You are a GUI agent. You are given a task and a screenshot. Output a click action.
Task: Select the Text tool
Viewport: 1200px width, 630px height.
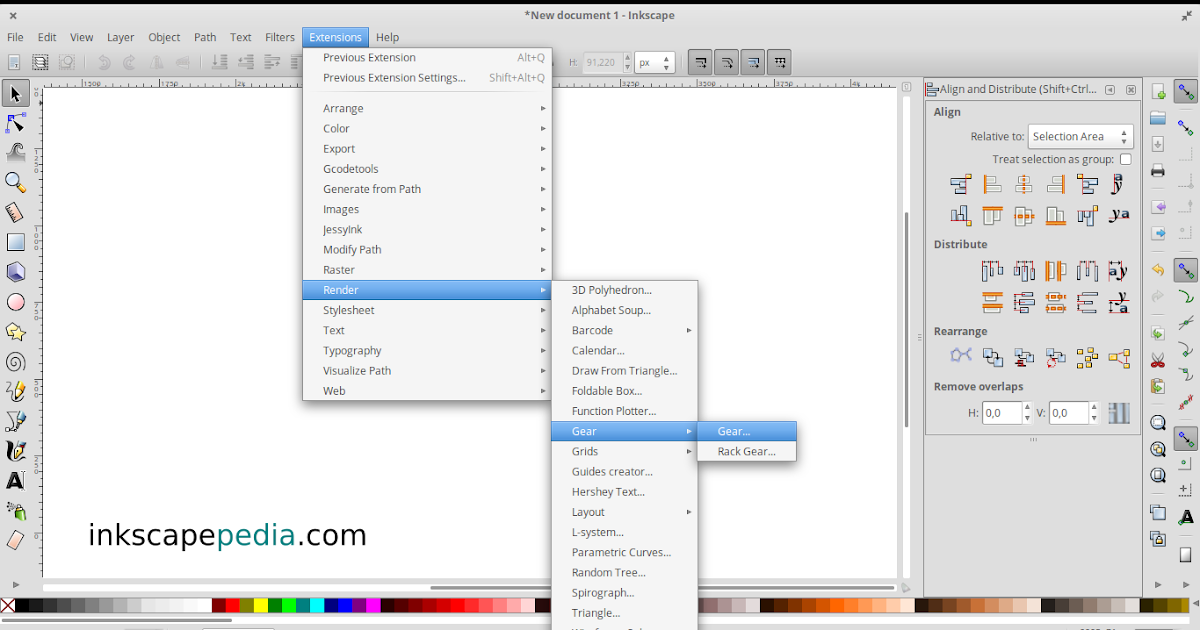point(15,481)
